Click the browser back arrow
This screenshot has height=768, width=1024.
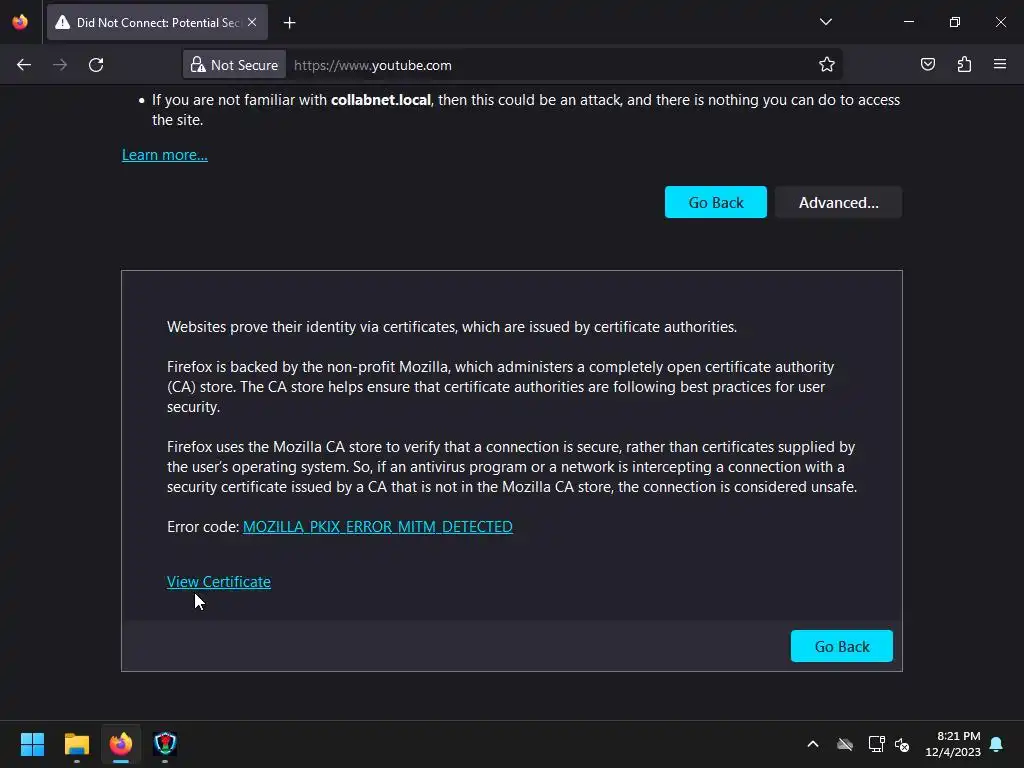point(24,65)
